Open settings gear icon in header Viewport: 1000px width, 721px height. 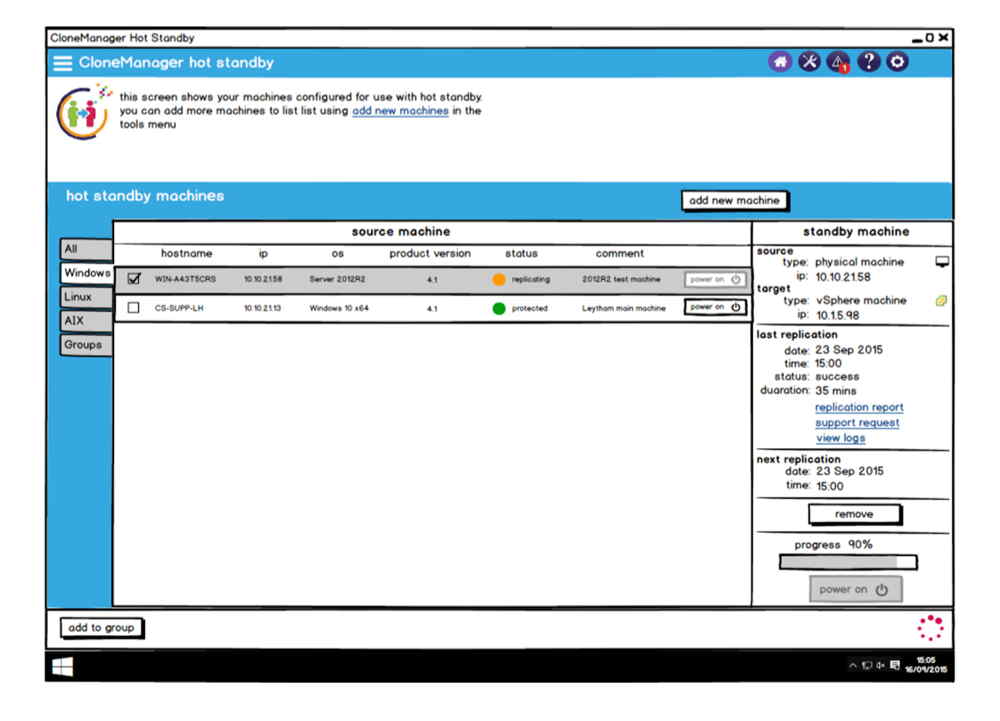(x=898, y=62)
